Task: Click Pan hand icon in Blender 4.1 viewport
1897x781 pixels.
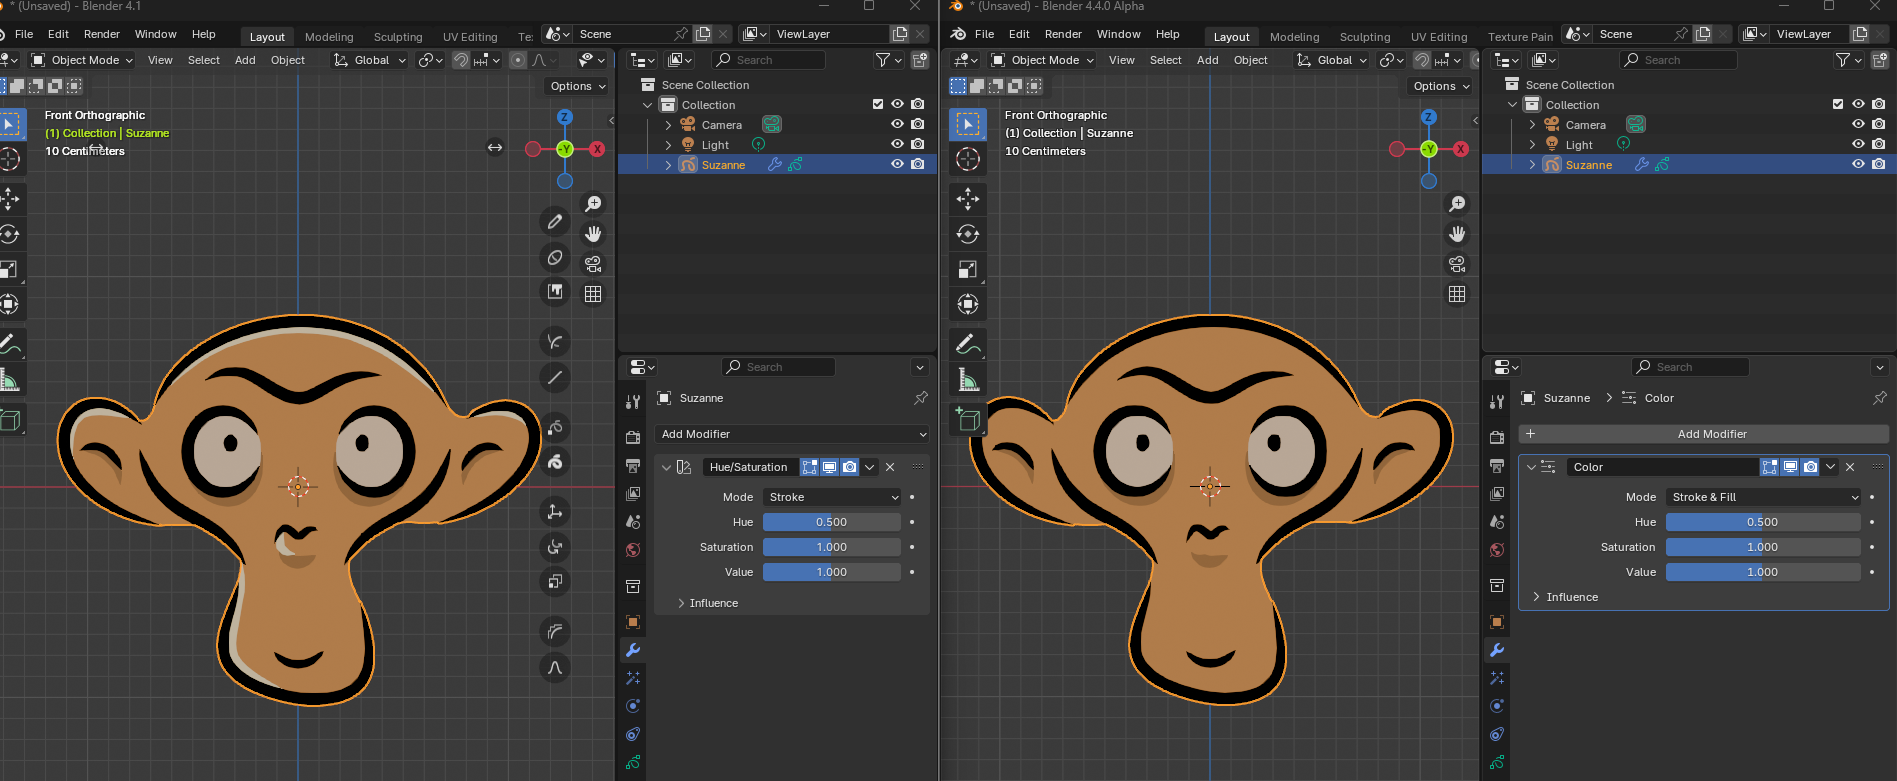Action: tap(593, 234)
